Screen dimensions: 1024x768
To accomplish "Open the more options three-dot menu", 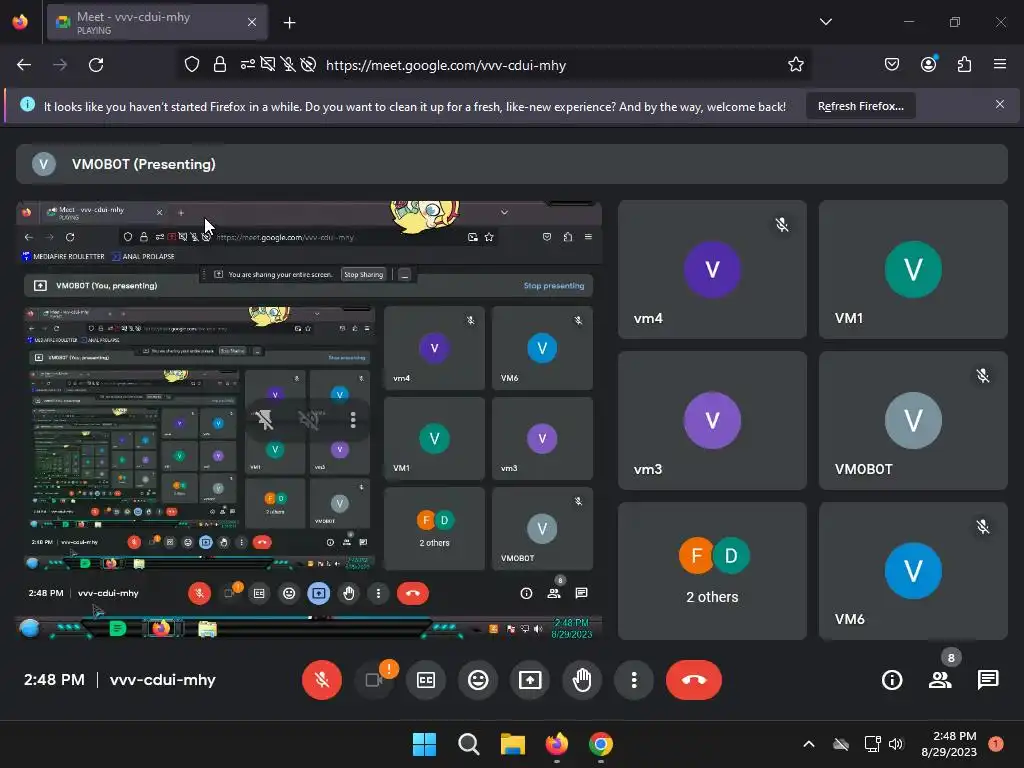I will pyautogui.click(x=633, y=680).
